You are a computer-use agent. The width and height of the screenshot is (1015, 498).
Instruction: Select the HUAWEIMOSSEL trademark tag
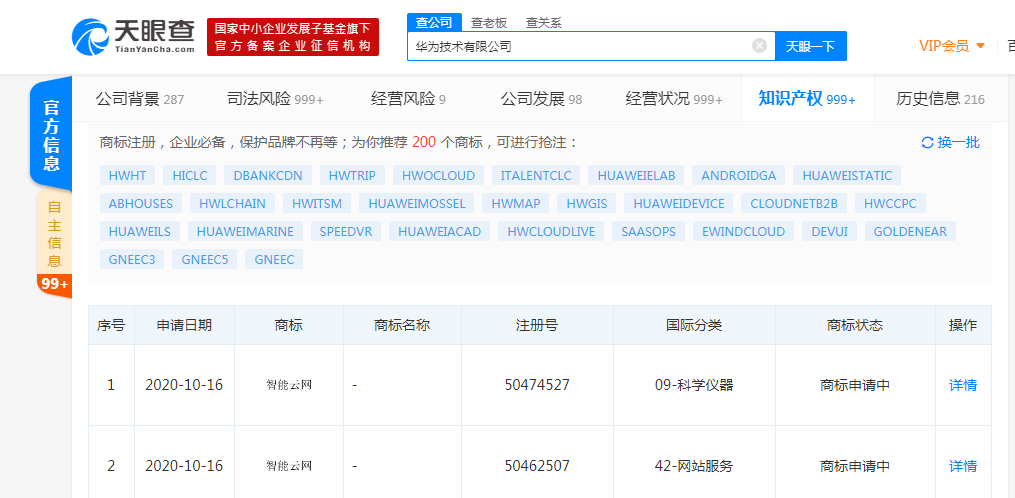(417, 203)
